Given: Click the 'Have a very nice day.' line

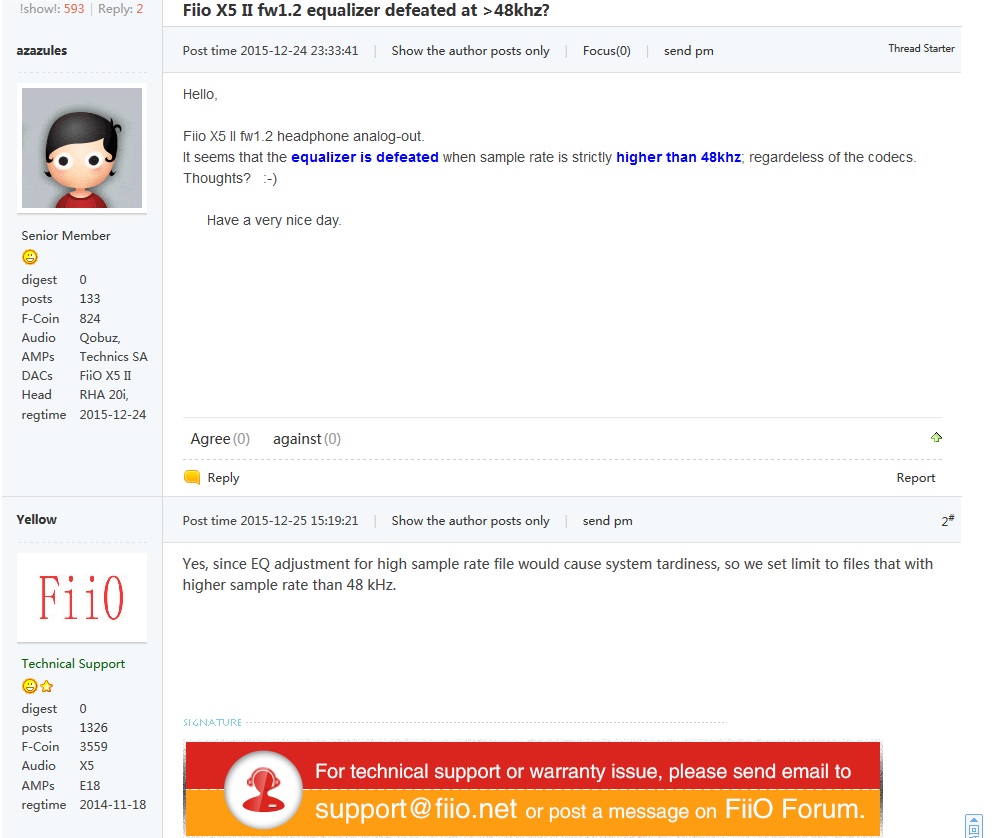Looking at the screenshot, I should click(274, 220).
